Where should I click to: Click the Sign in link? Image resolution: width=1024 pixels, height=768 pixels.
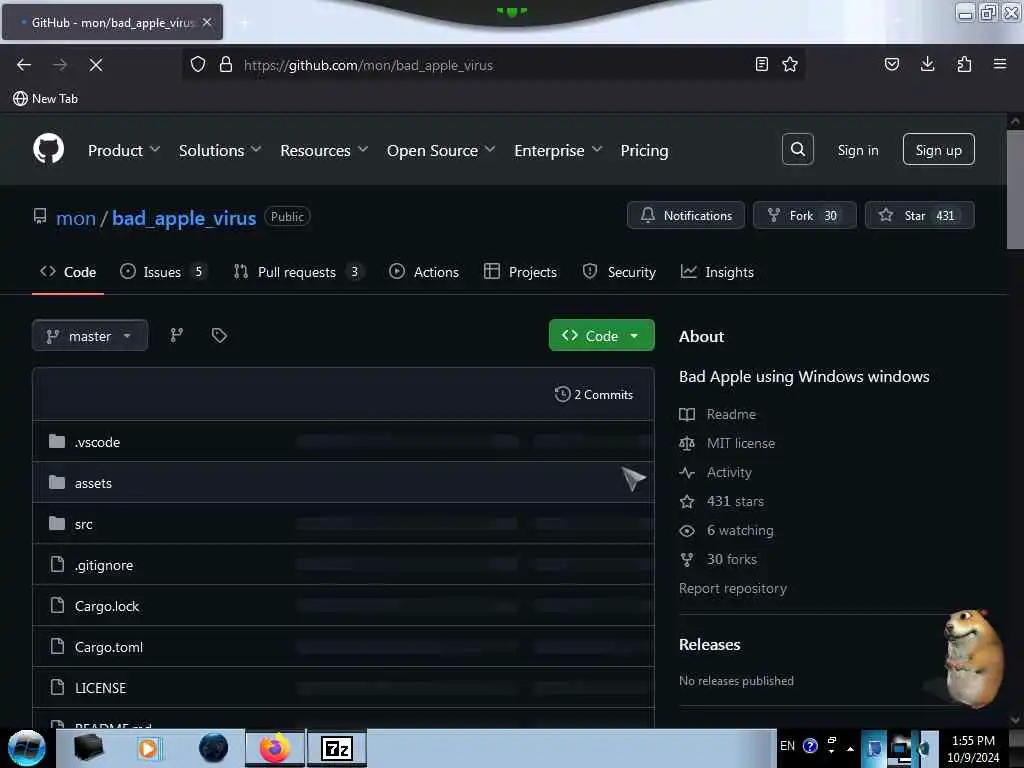(858, 150)
